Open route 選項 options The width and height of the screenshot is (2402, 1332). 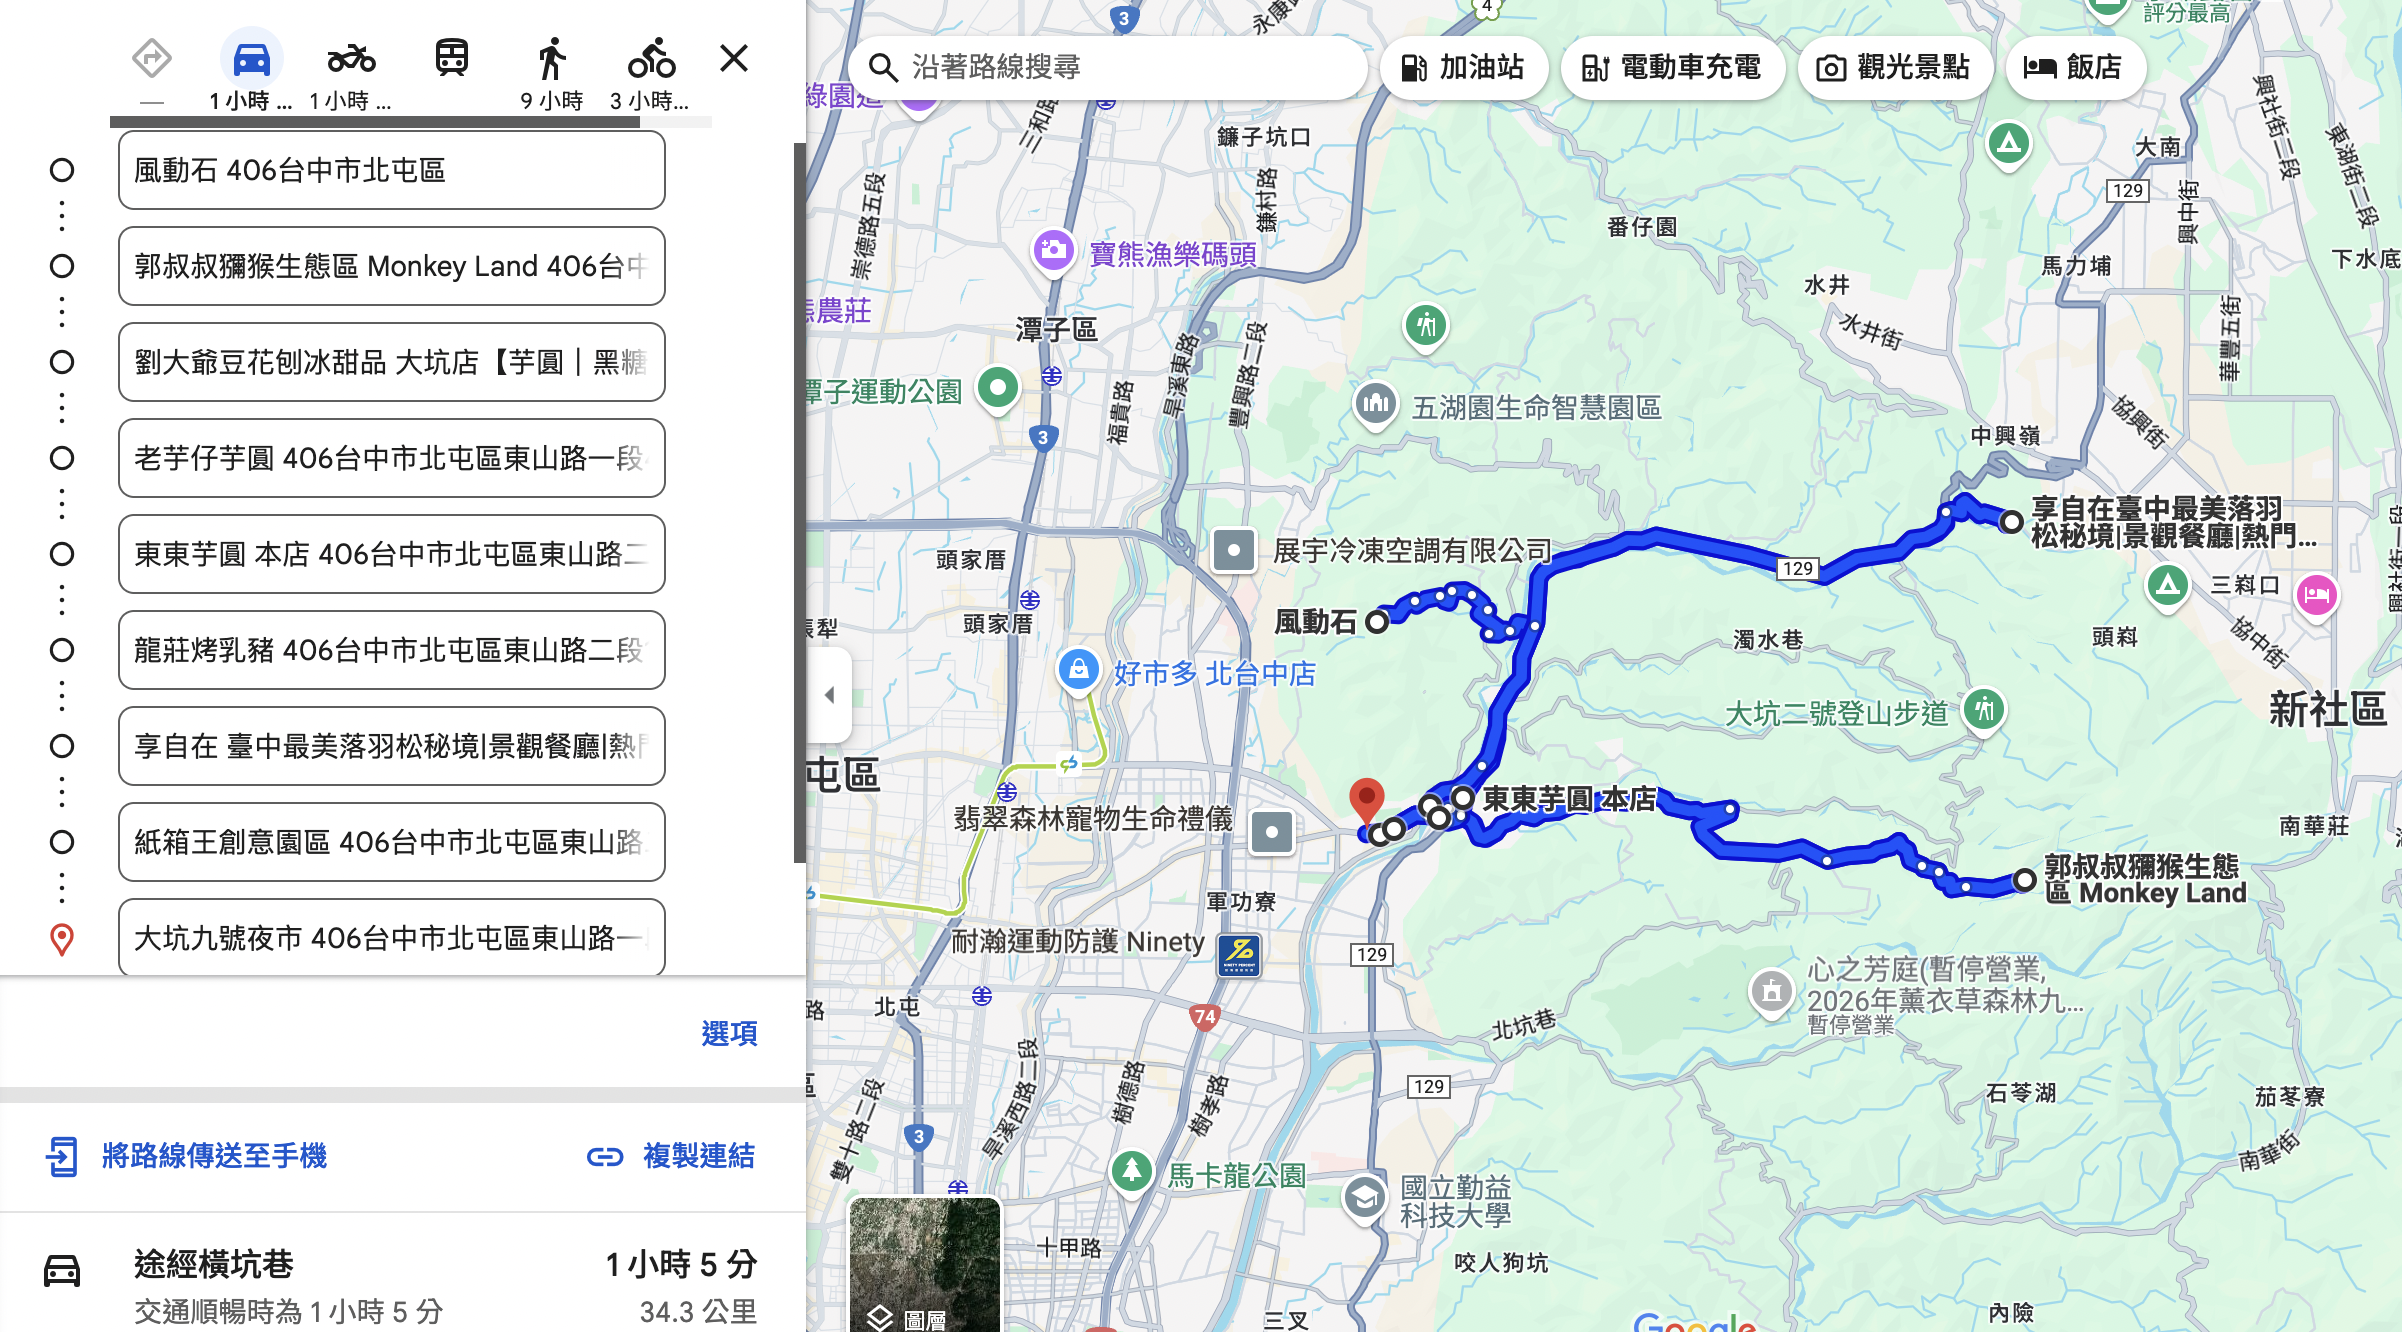pos(729,1033)
